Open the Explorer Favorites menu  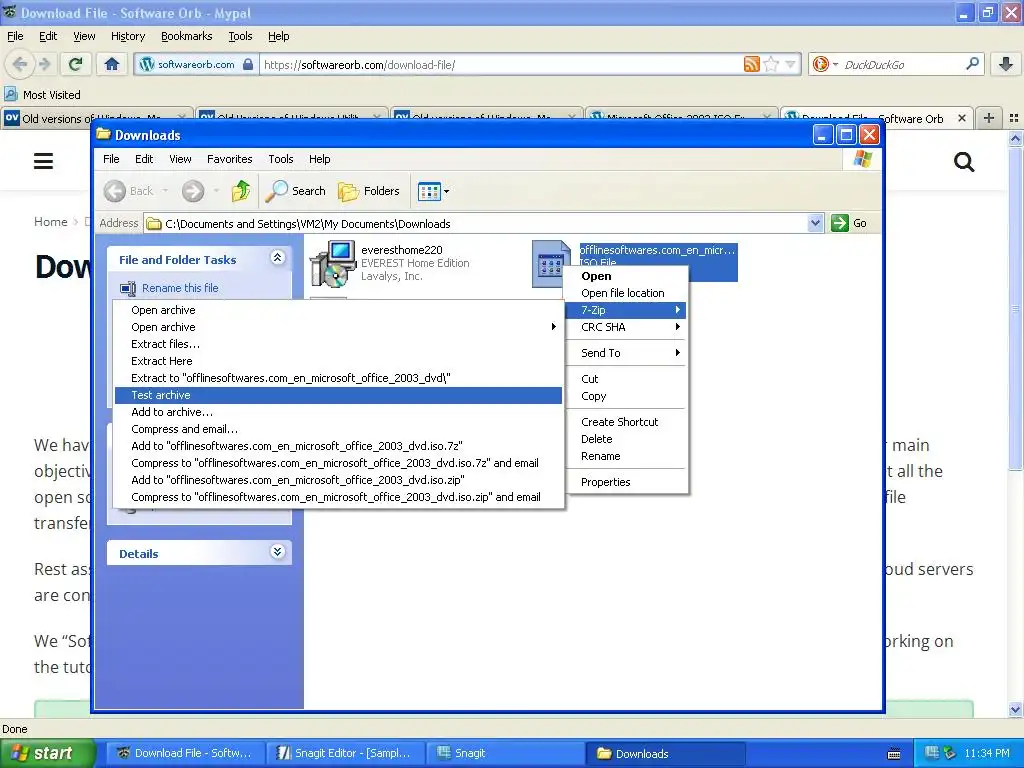click(229, 159)
